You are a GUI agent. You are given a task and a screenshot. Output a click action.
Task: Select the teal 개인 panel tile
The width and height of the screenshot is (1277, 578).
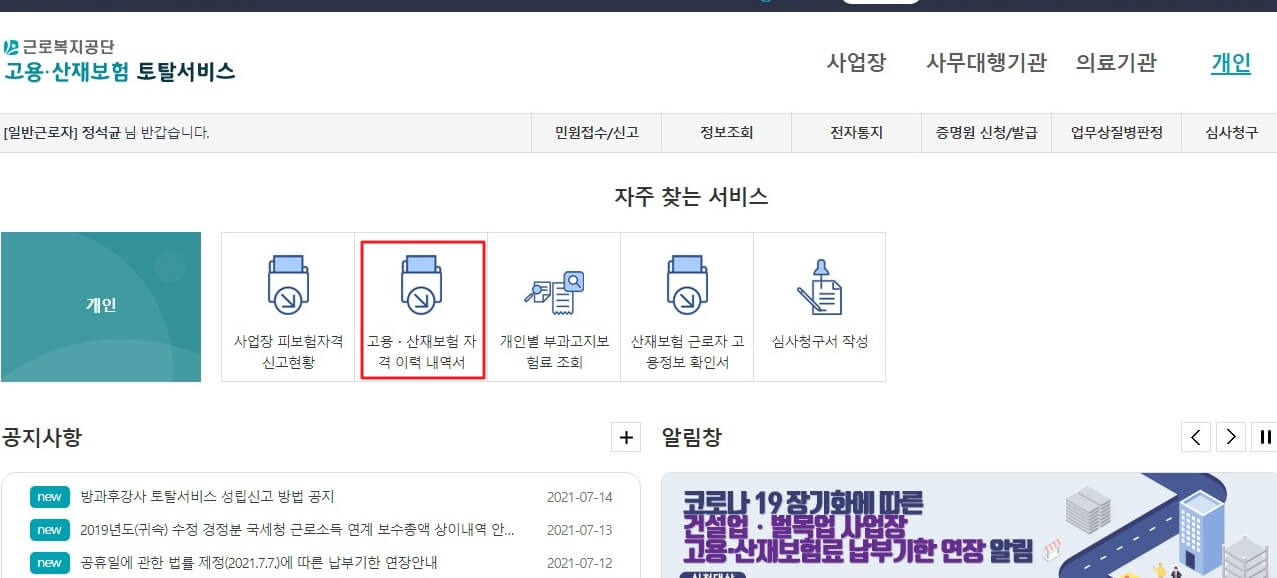[x=100, y=306]
